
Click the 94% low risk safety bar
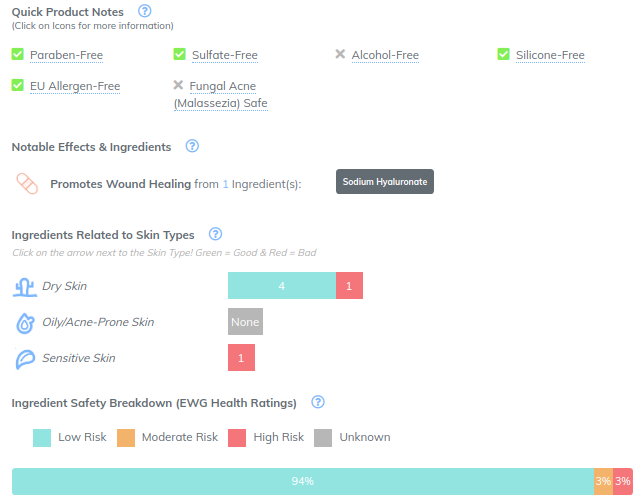click(303, 481)
